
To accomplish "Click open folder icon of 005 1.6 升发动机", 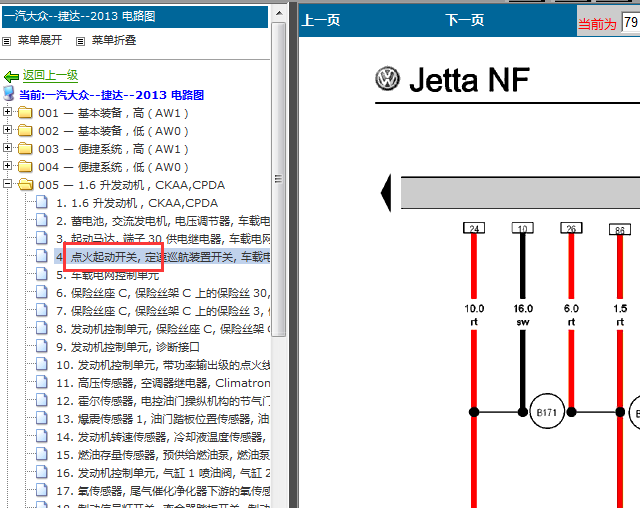I will [26, 184].
